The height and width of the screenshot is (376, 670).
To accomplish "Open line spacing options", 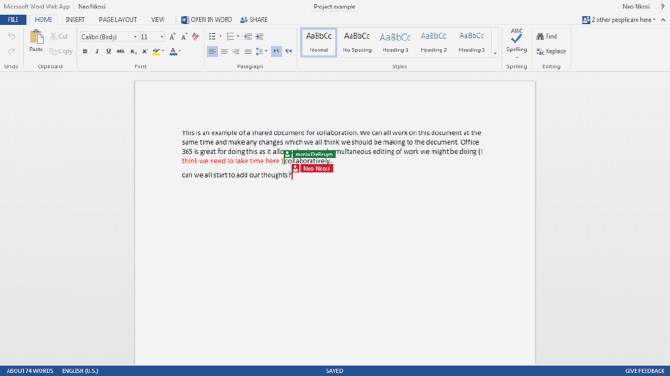I will click(261, 51).
